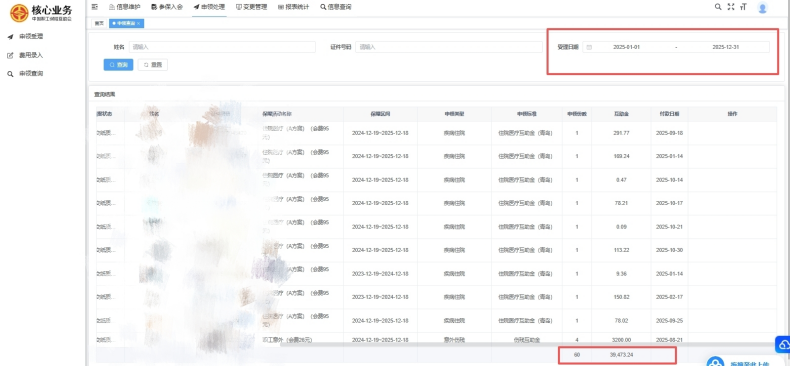Toggle fullscreen with the expand icon
This screenshot has width=790, height=366.
[x=731, y=7]
